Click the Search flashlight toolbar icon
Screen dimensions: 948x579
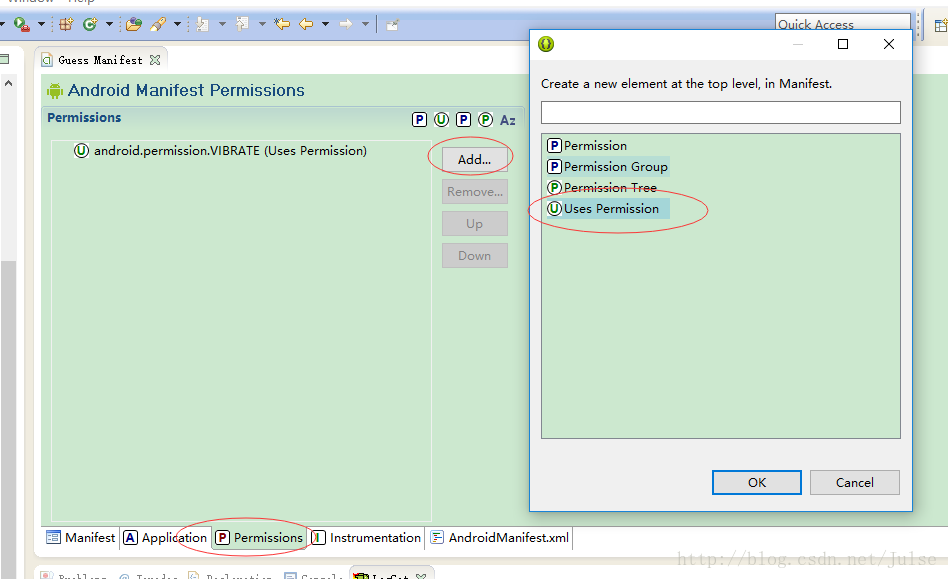click(158, 24)
